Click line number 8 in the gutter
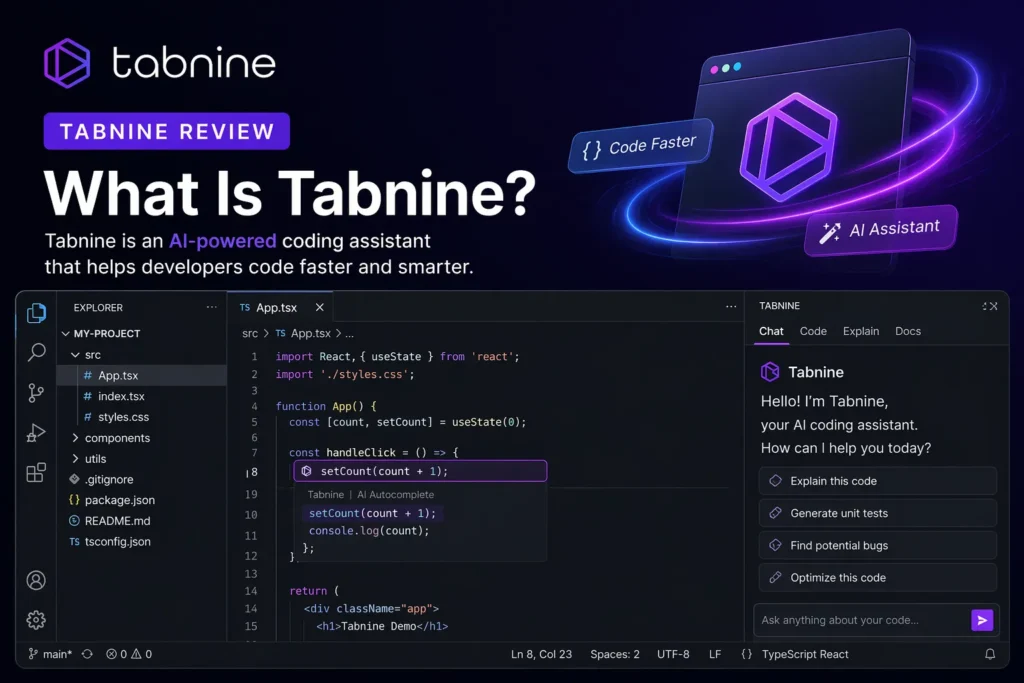This screenshot has width=1024, height=683. pyautogui.click(x=254, y=471)
